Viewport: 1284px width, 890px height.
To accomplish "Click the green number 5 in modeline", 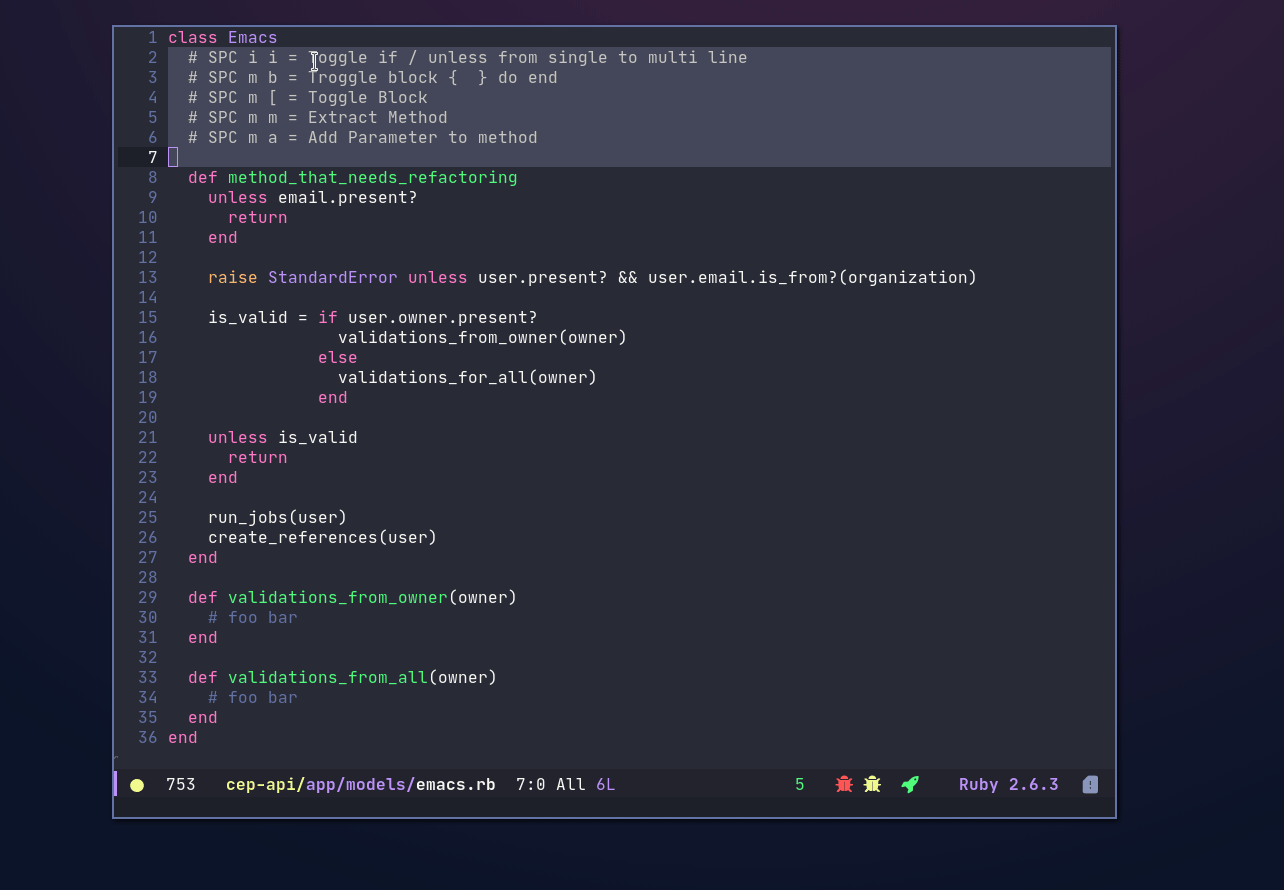I will click(800, 785).
